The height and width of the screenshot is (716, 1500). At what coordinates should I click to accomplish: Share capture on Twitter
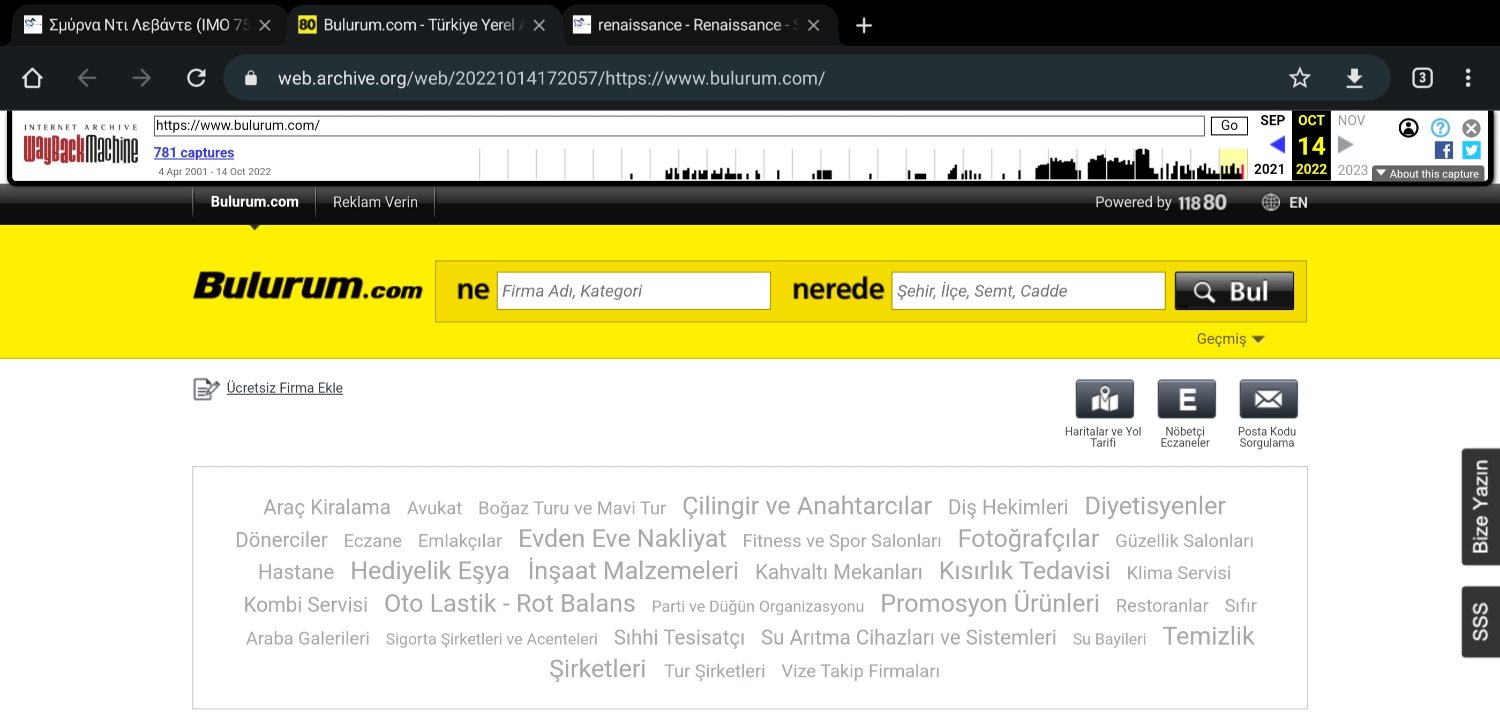(x=1471, y=150)
